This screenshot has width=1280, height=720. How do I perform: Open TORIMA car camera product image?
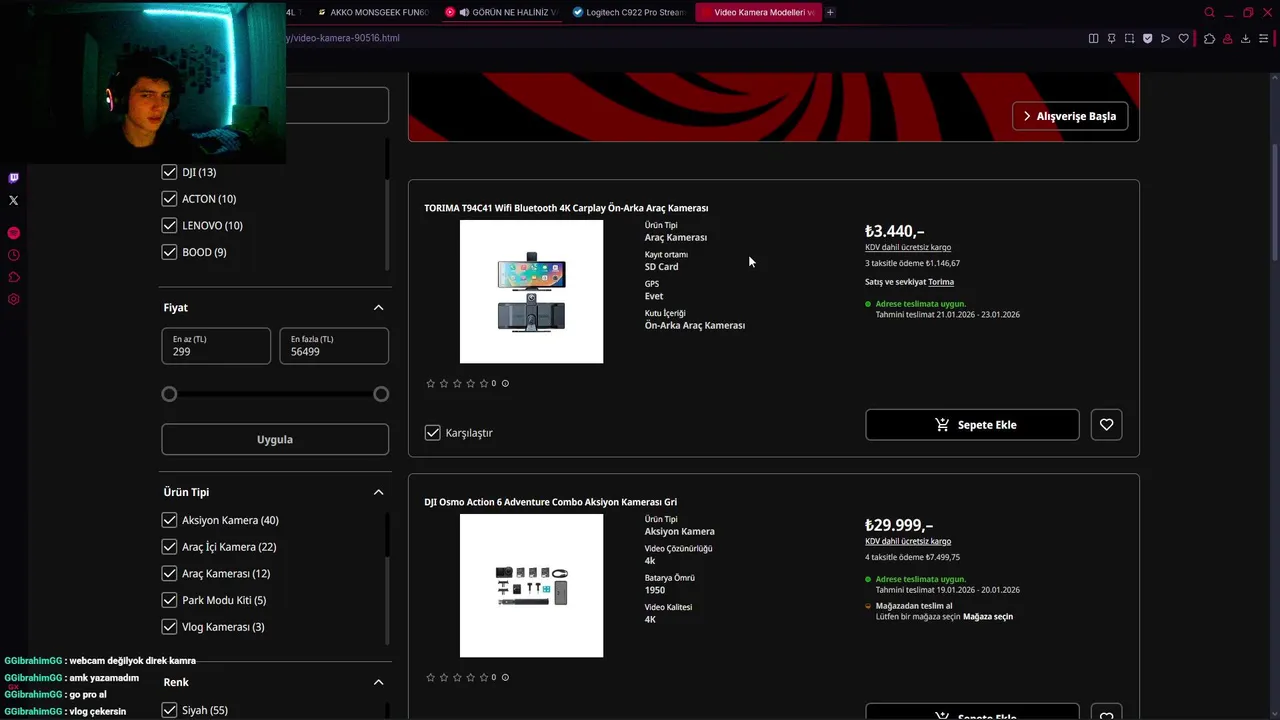tap(531, 292)
